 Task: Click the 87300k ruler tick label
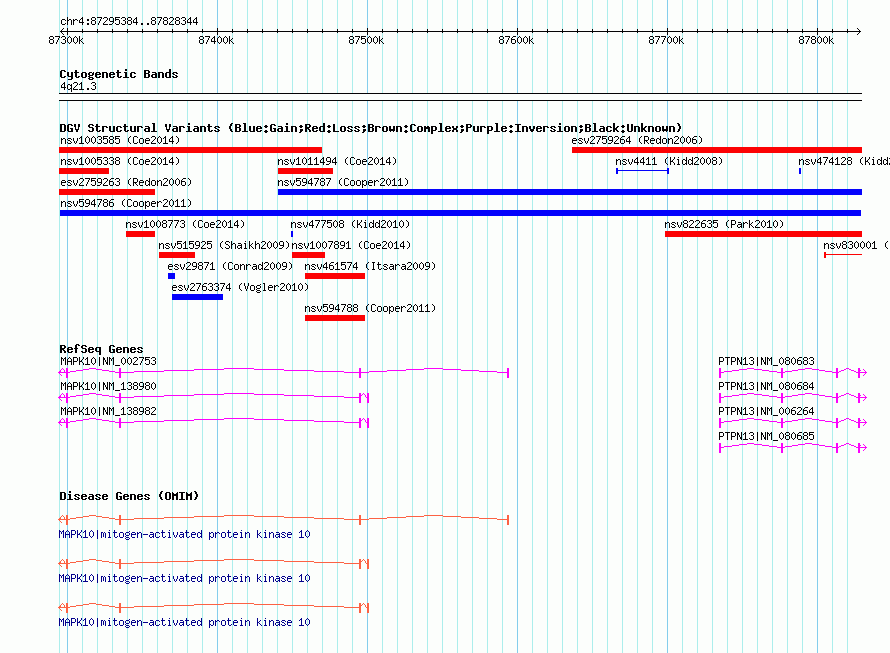[66, 40]
